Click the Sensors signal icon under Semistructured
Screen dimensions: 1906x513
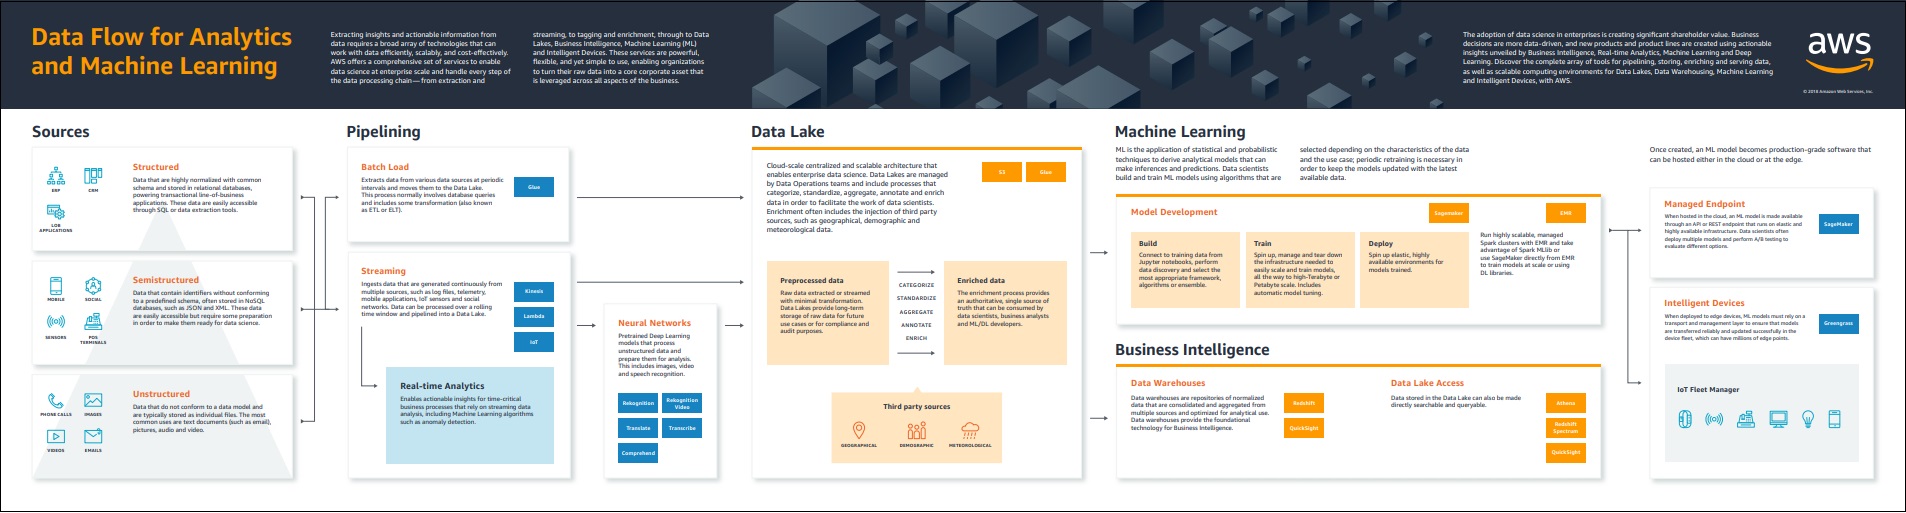click(56, 322)
